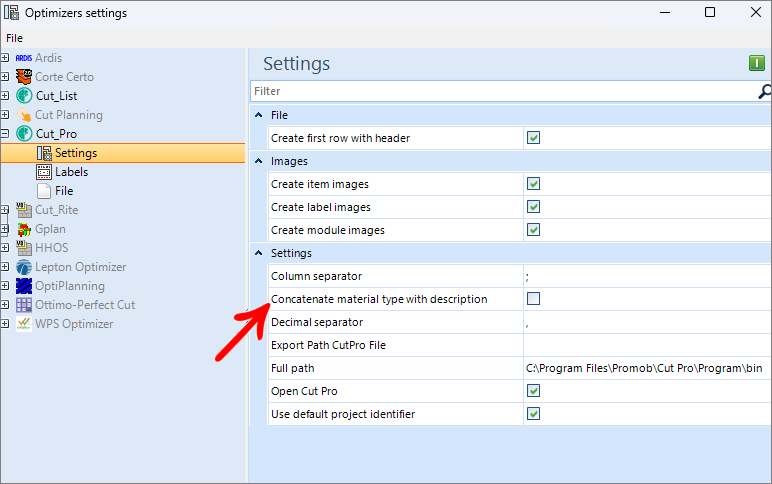772x484 pixels.
Task: Select Settings under Cut_Pro
Action: (76, 153)
